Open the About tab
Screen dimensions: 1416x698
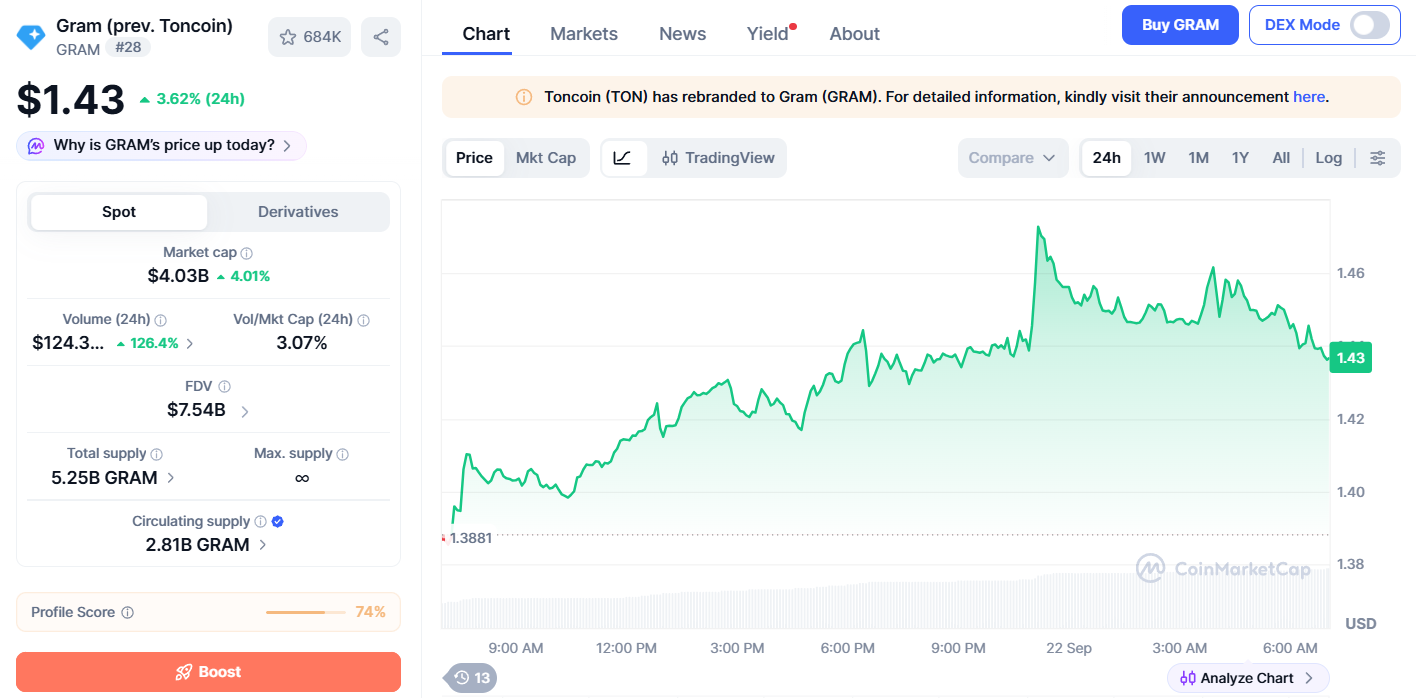click(855, 34)
